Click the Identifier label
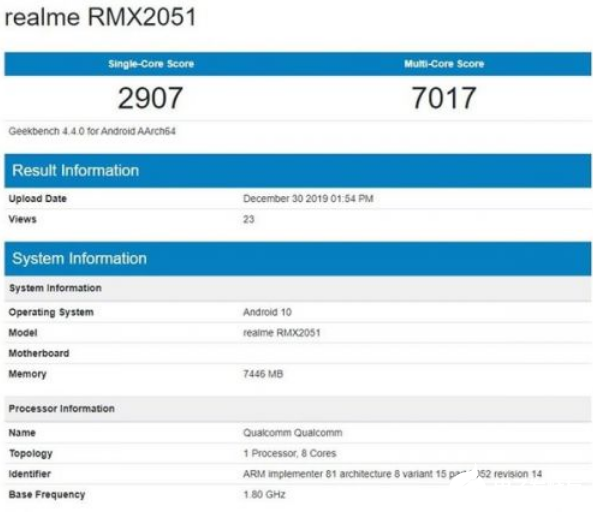Viewport: 593px width, 517px height. tap(29, 474)
